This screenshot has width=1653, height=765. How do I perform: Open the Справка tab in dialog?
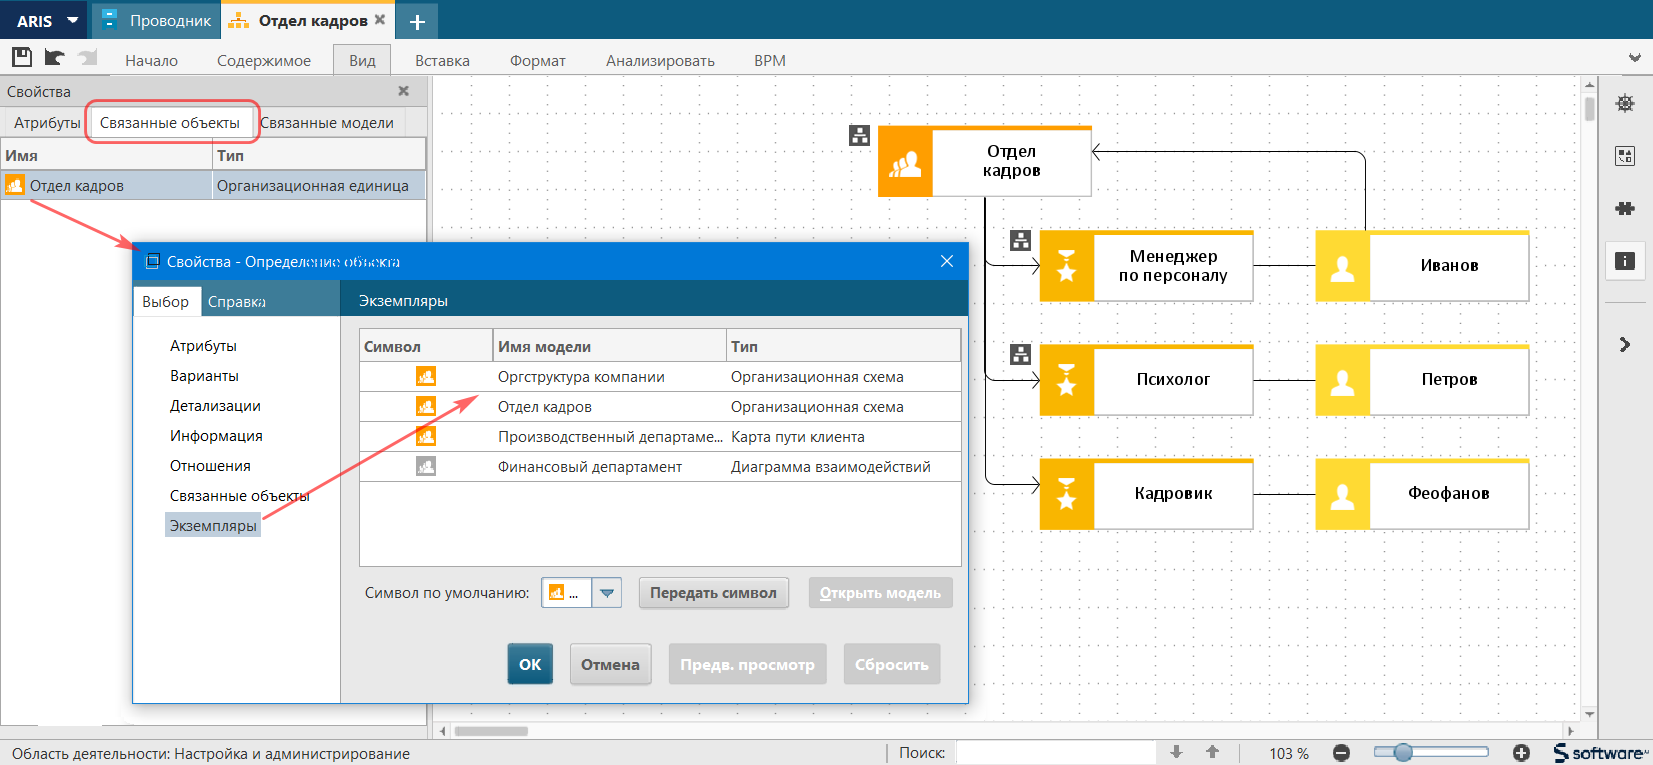pyautogui.click(x=237, y=302)
